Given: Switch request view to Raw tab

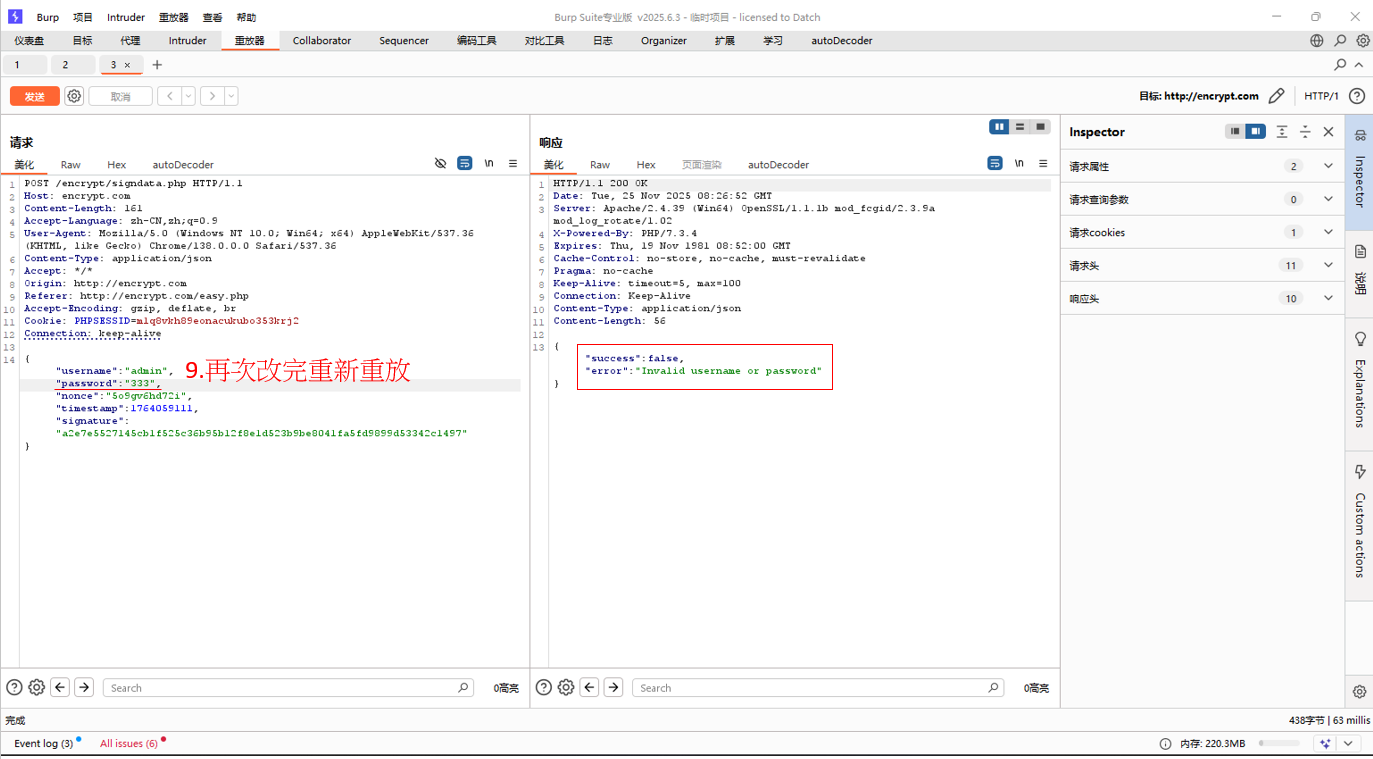Looking at the screenshot, I should point(70,165).
